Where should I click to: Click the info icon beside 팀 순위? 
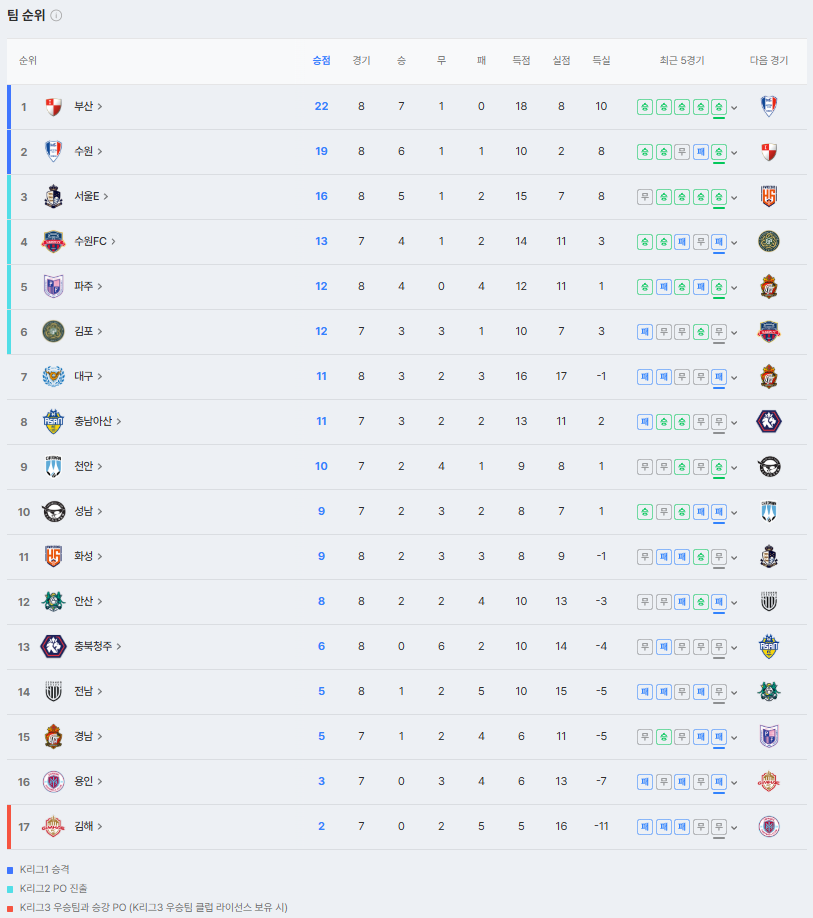pyautogui.click(x=56, y=15)
